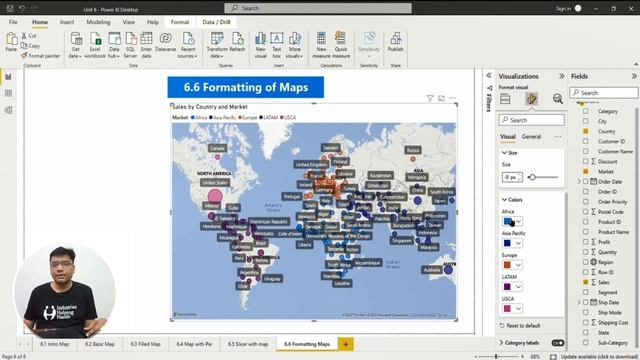Screen dimensions: 640x360
Task: Switch to the Modeling ribbon tab
Action: coord(98,22)
